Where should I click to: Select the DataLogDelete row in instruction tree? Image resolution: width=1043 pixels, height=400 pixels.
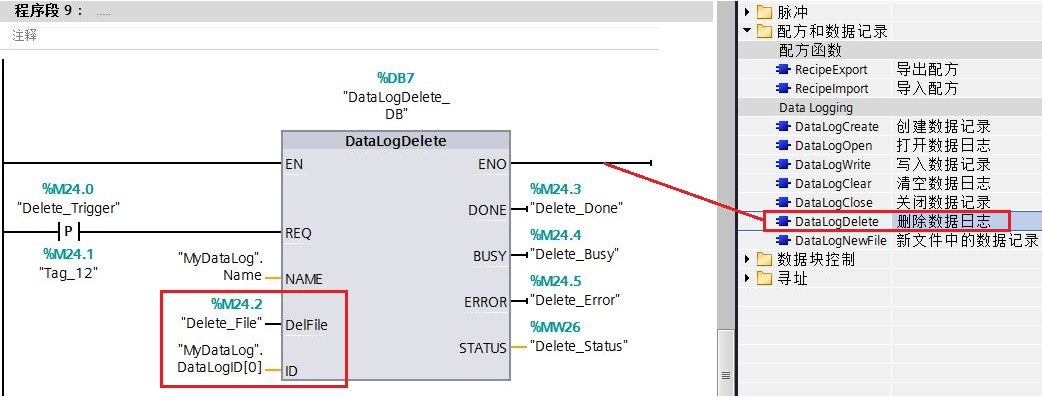pos(836,222)
